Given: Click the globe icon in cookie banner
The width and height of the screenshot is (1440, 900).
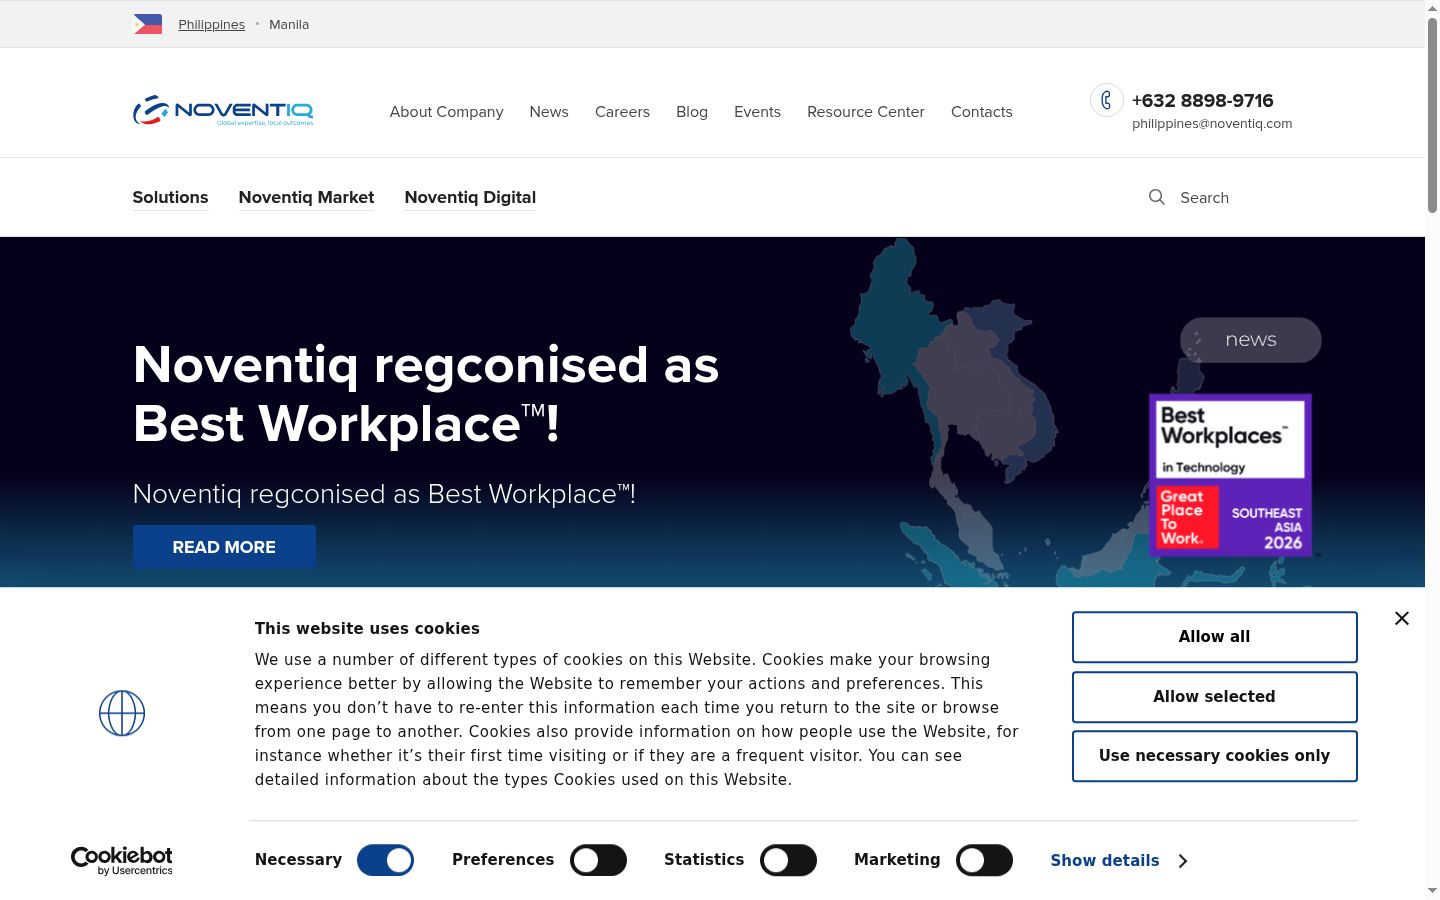Looking at the screenshot, I should [x=122, y=713].
